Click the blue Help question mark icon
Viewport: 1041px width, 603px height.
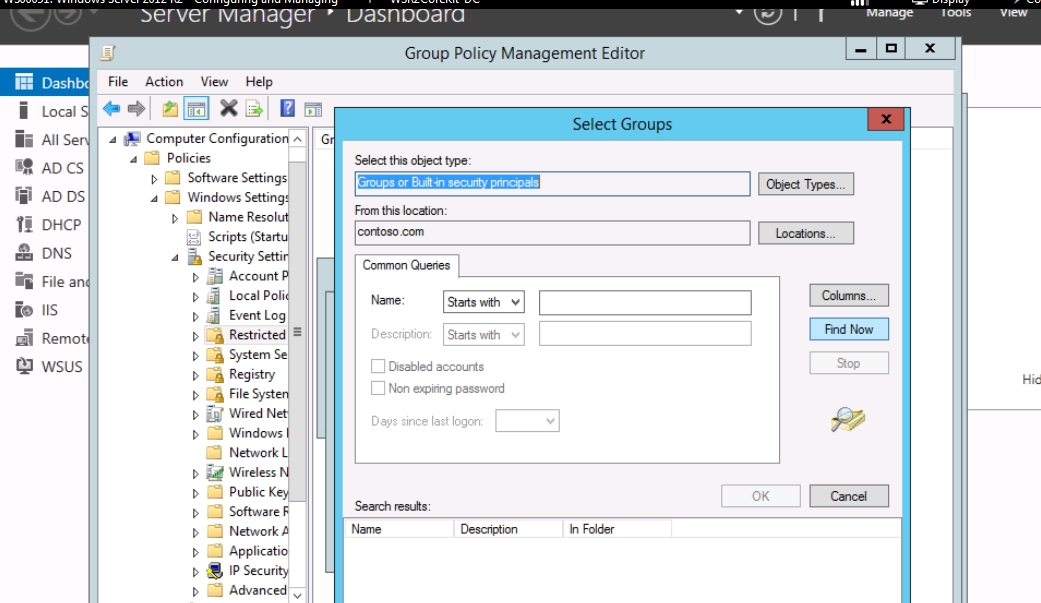tap(287, 109)
